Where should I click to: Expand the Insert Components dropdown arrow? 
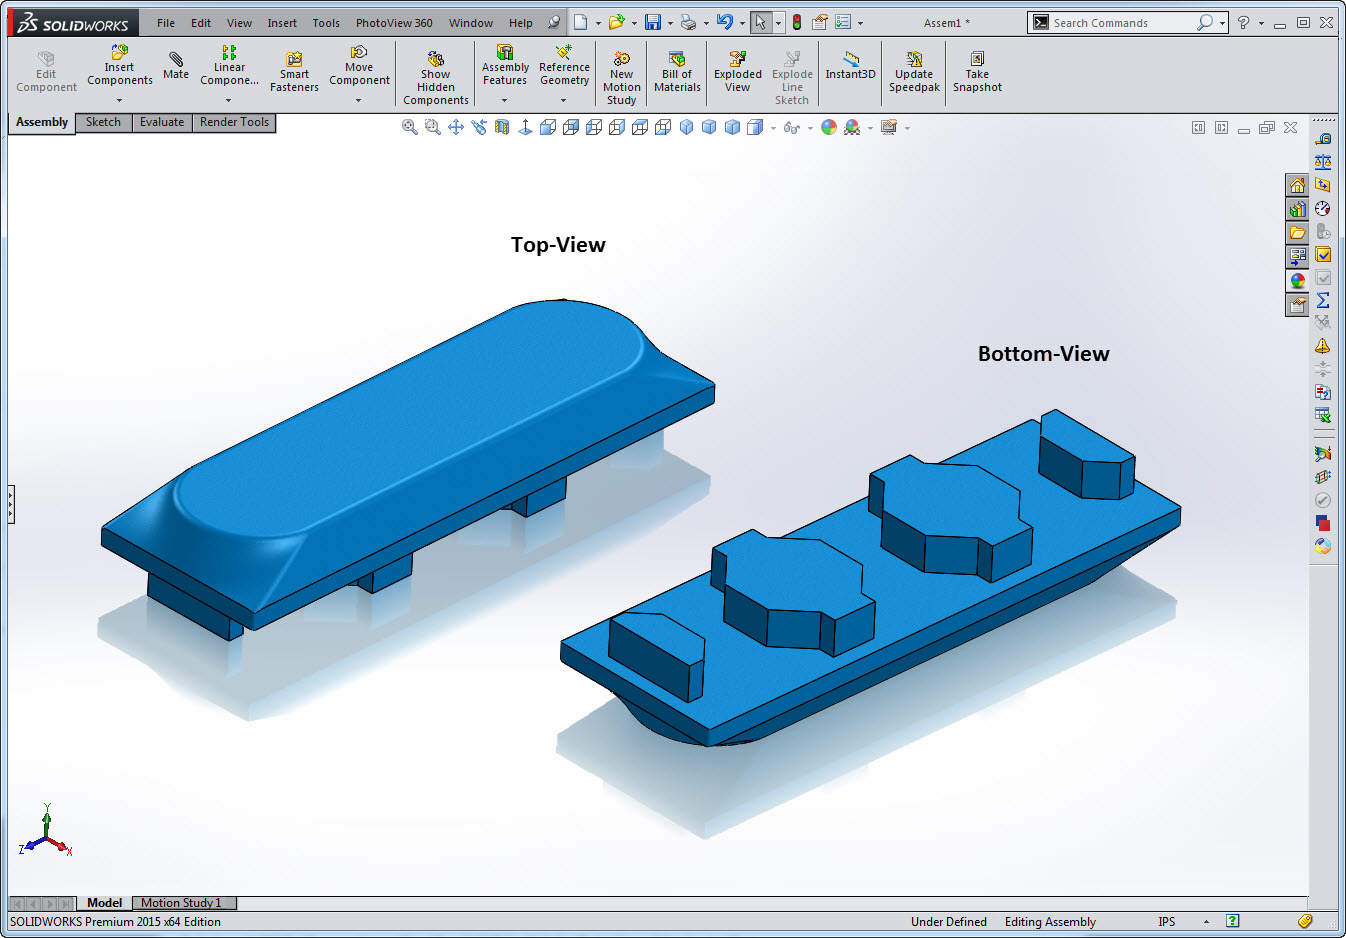[x=119, y=100]
